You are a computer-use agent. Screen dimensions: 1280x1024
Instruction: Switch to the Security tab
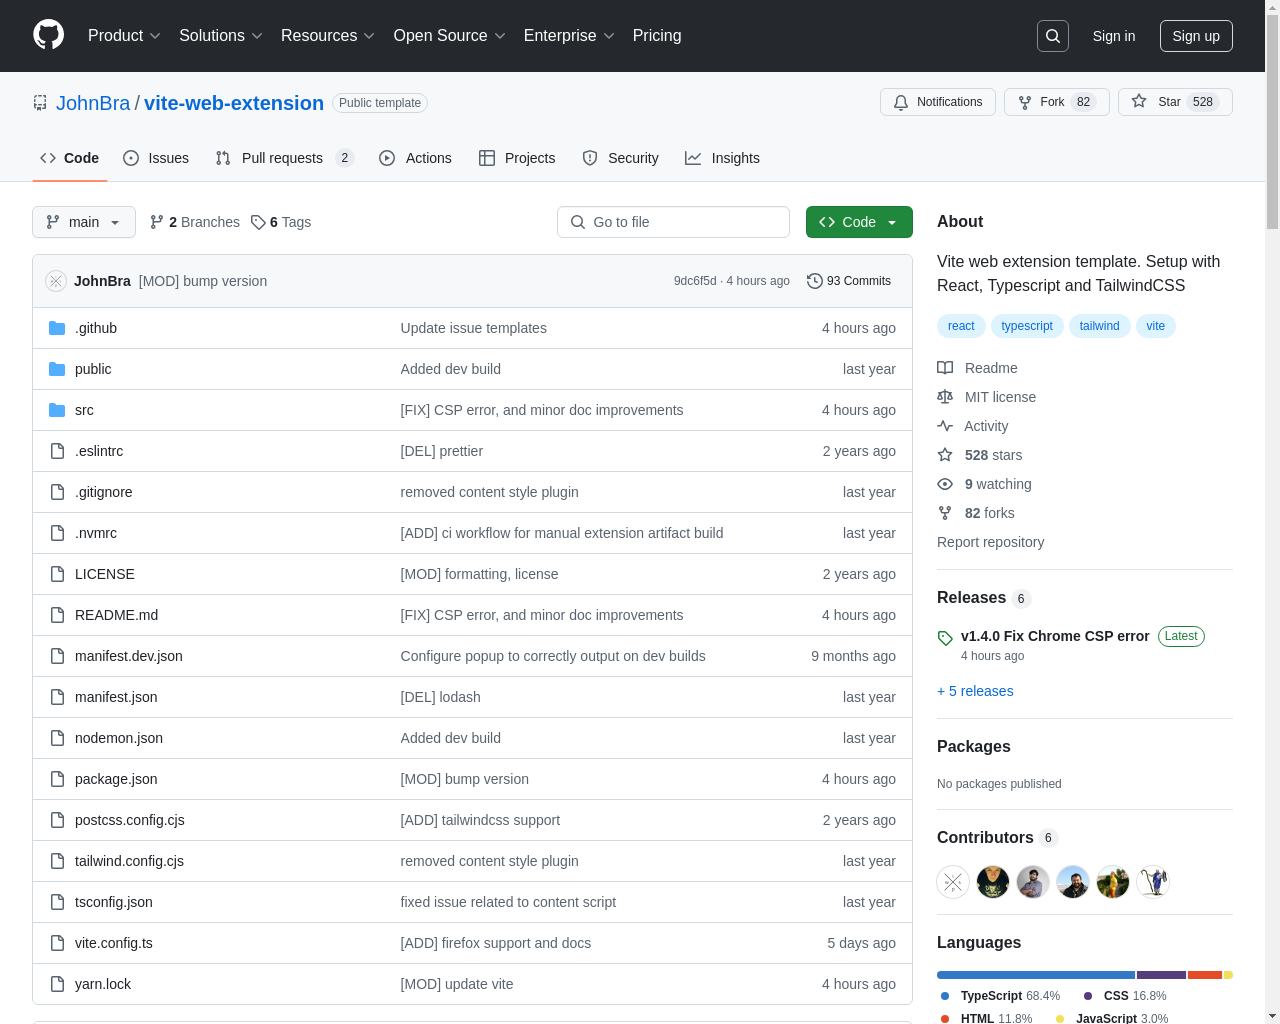click(x=620, y=158)
